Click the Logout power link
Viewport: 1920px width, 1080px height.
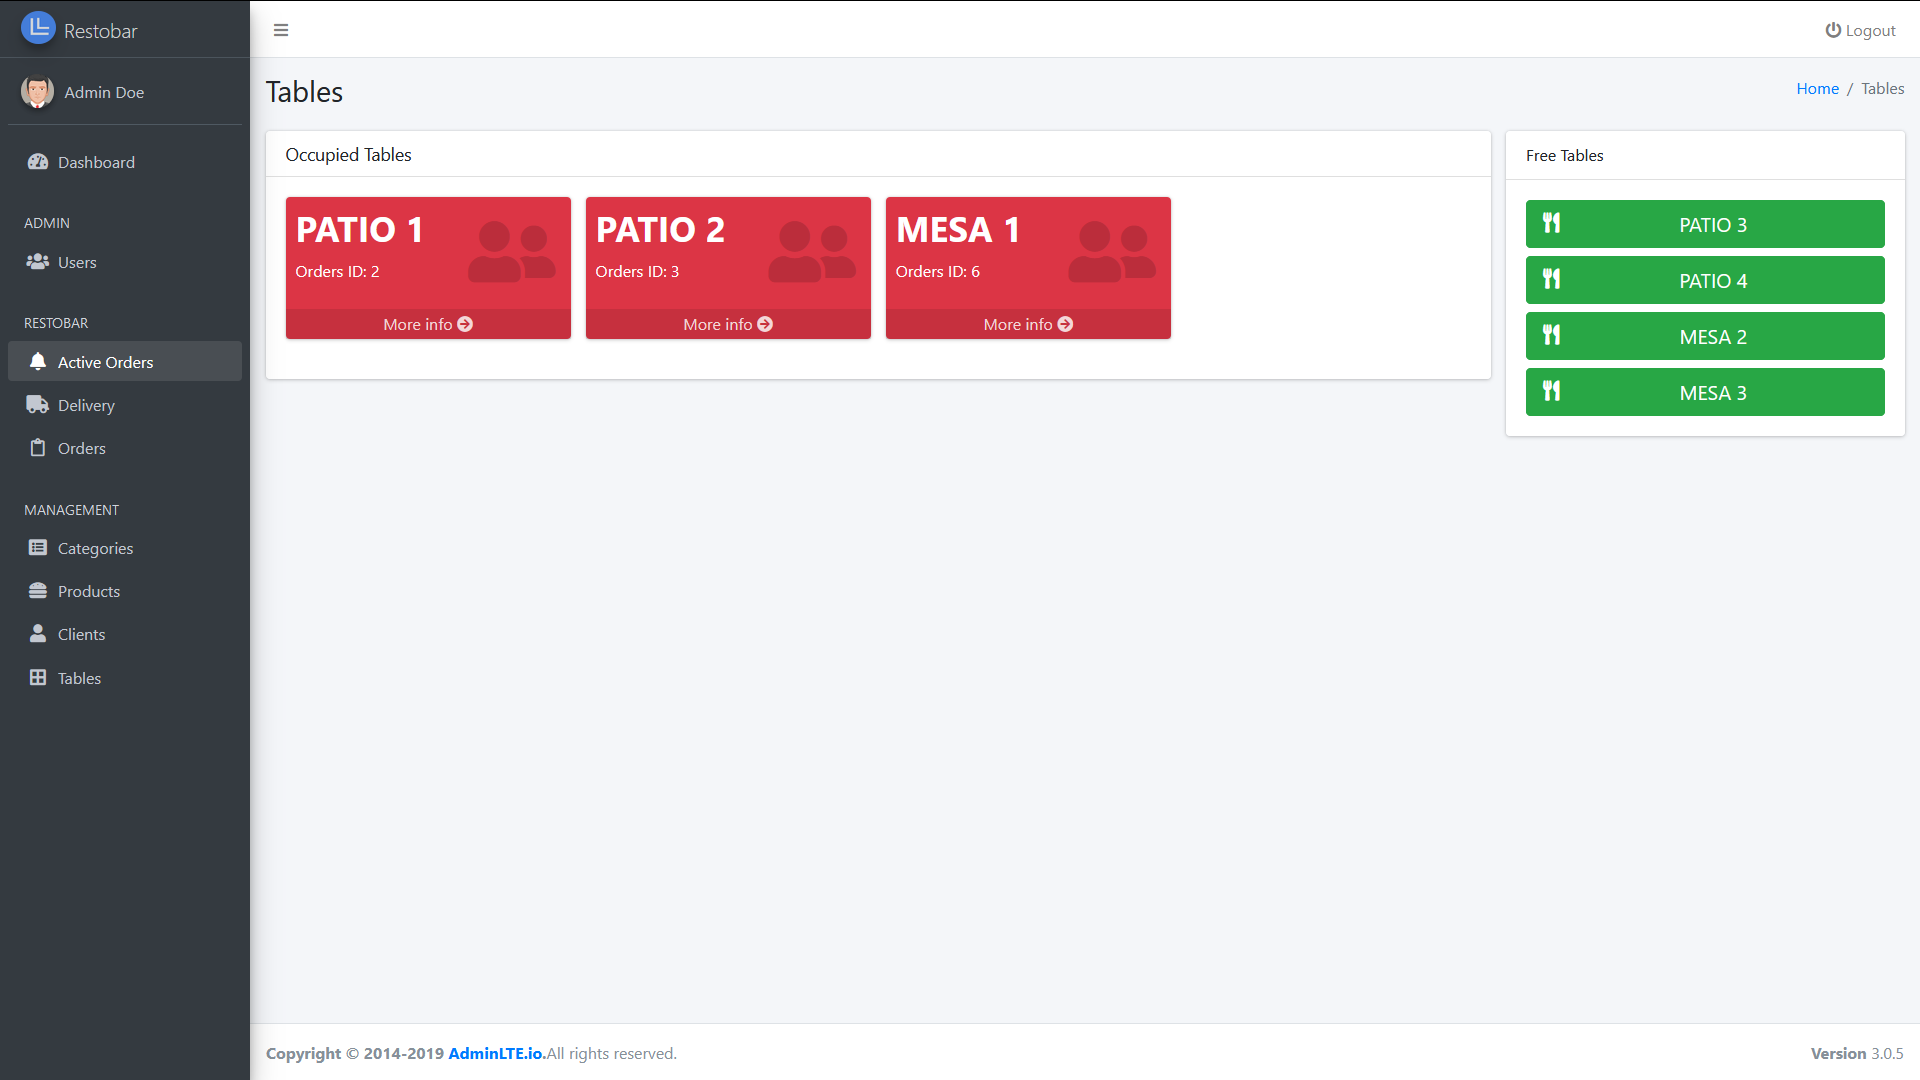(1860, 30)
